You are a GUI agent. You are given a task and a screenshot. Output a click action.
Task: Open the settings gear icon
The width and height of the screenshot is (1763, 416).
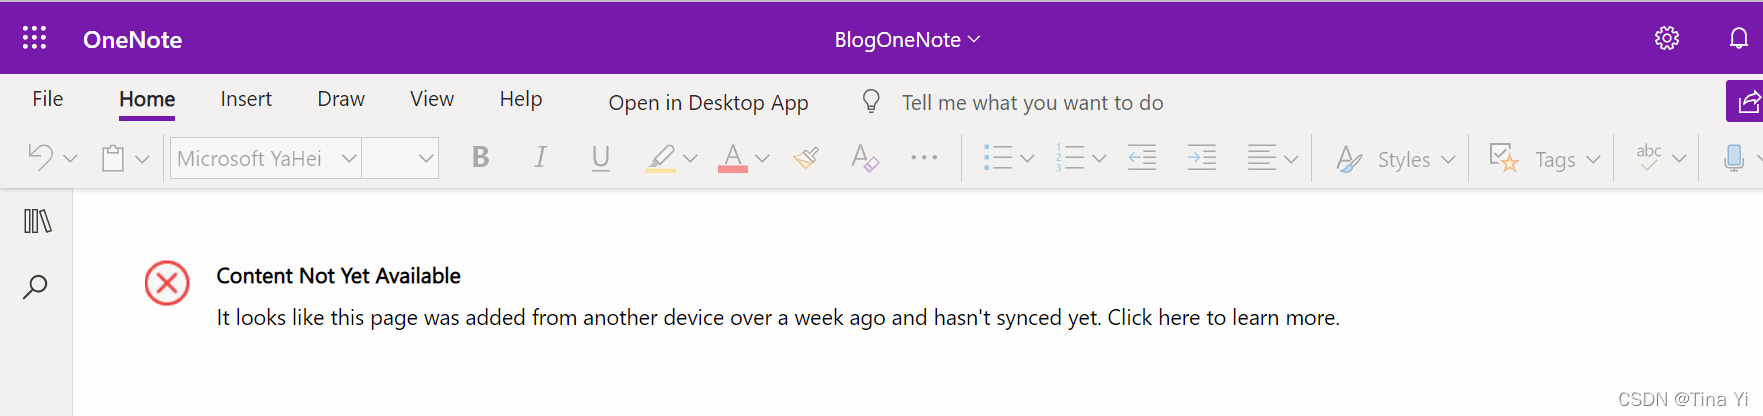click(1667, 38)
